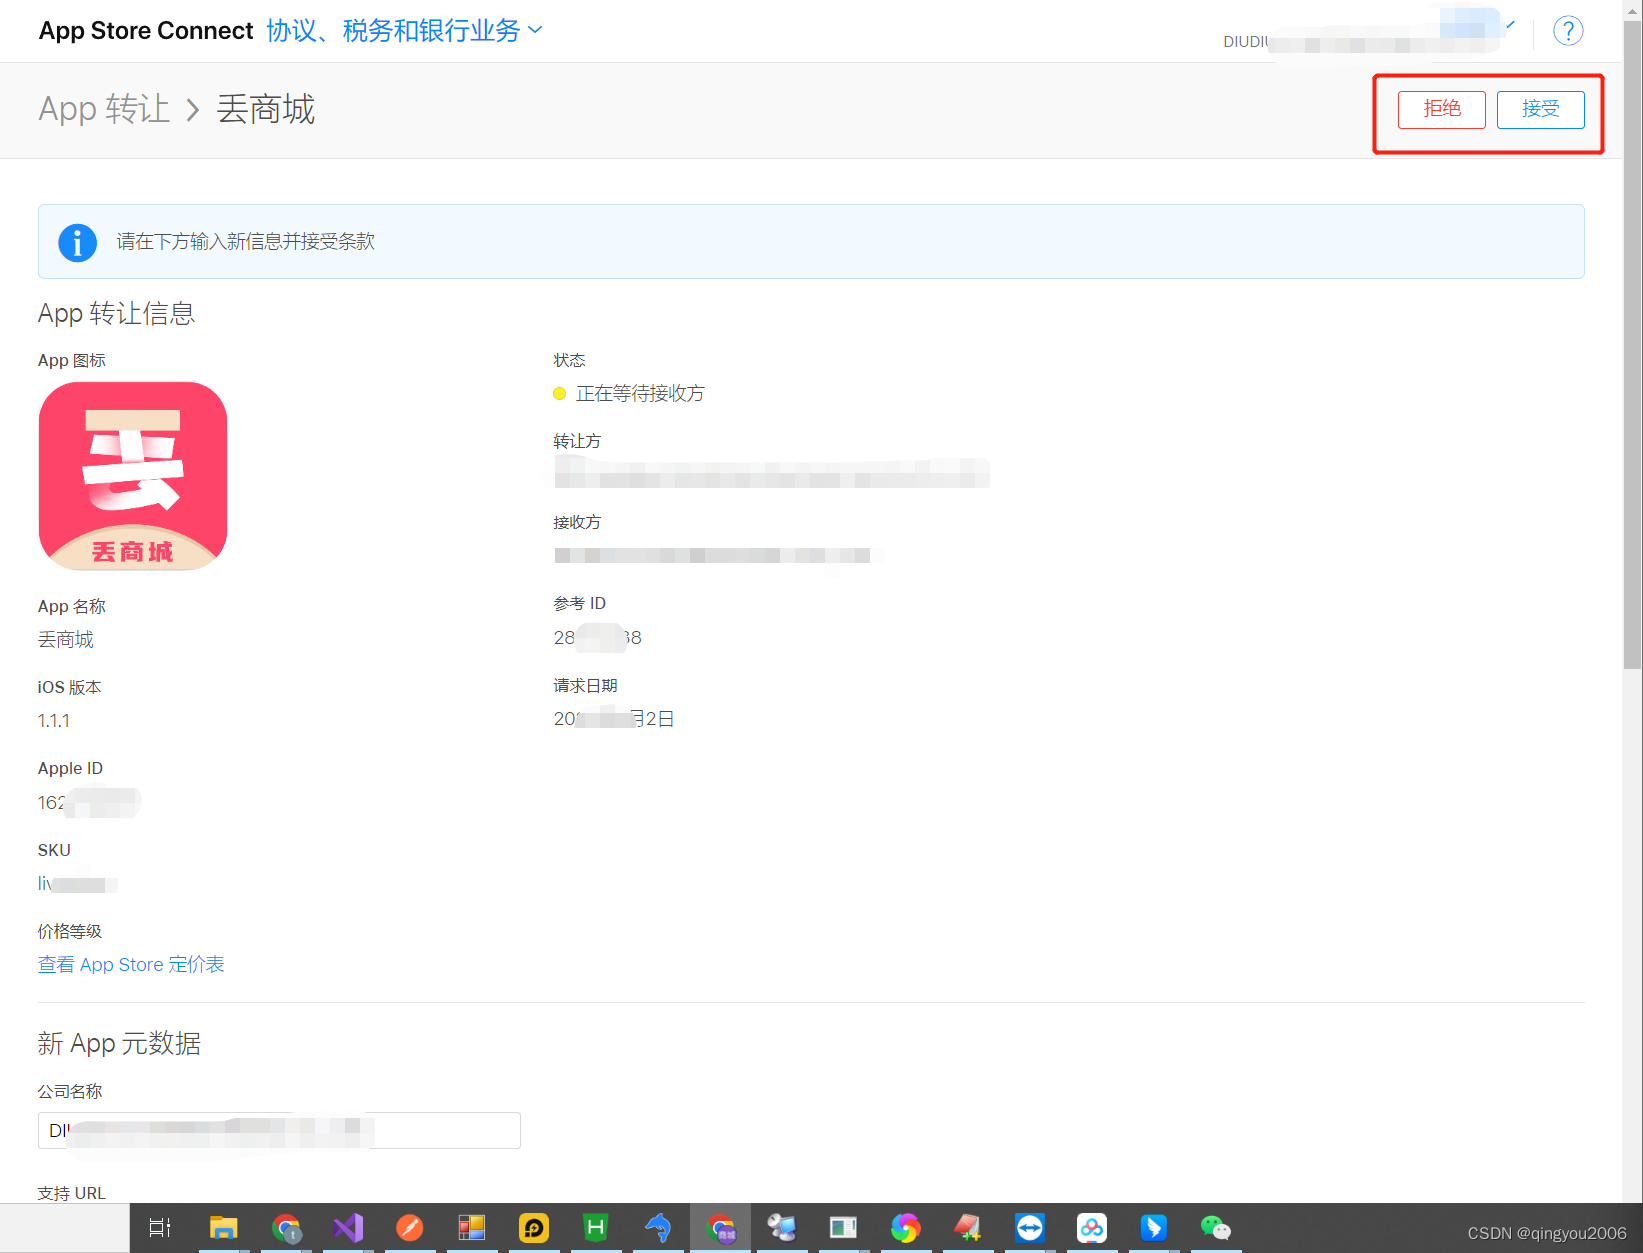This screenshot has height=1253, width=1643.
Task: Open orange Postman icon in taskbar
Action: pos(410,1228)
